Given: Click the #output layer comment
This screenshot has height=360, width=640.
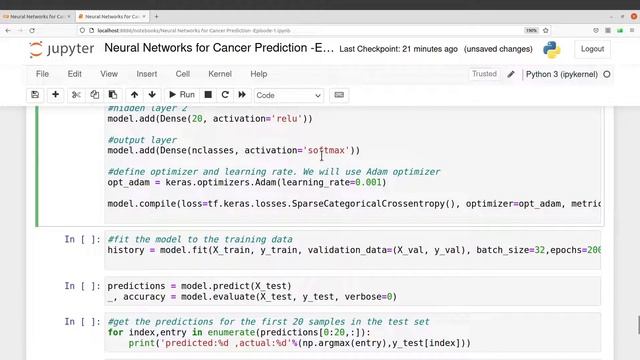Looking at the screenshot, I should (142, 140).
